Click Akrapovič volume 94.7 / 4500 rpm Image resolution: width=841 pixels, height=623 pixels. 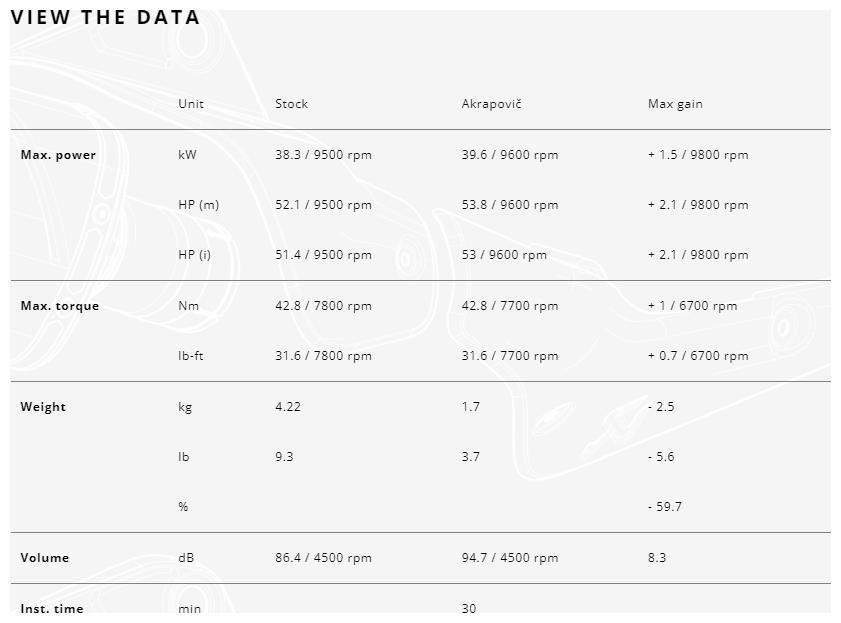[x=510, y=558]
